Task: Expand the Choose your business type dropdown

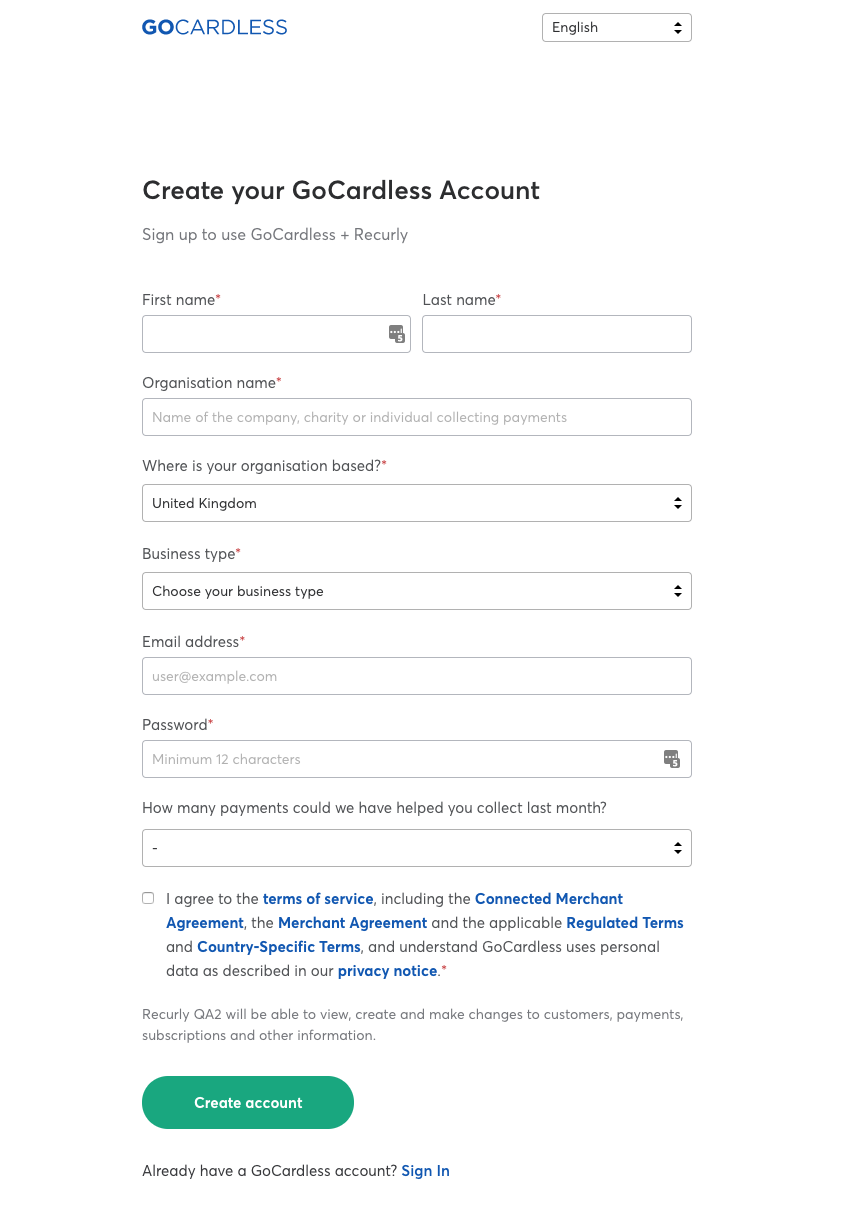Action: click(x=416, y=591)
